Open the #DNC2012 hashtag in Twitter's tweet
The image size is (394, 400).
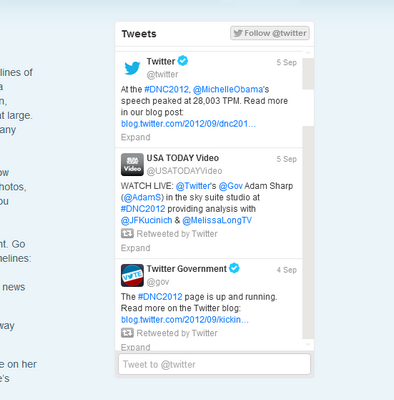[x=167, y=89]
